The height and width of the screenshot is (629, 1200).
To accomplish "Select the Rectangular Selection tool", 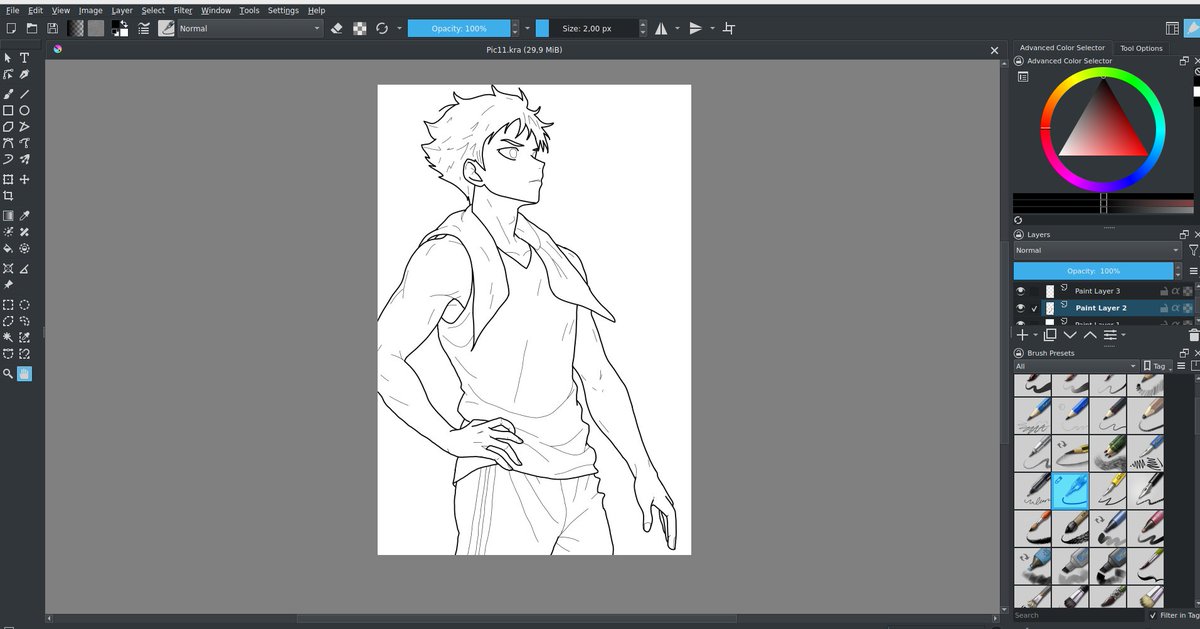I will [x=8, y=305].
